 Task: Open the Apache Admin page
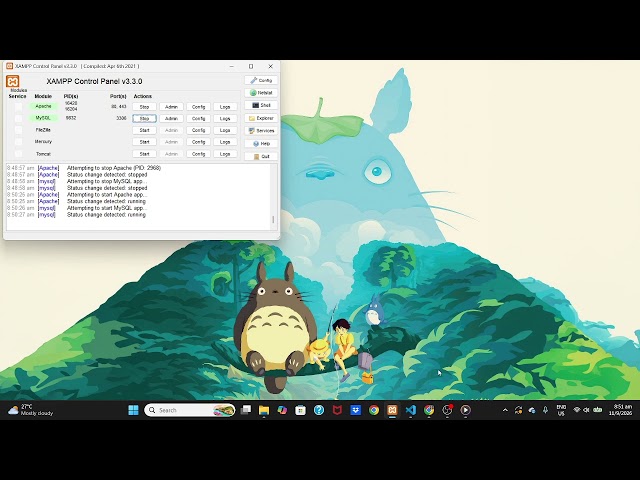171,107
